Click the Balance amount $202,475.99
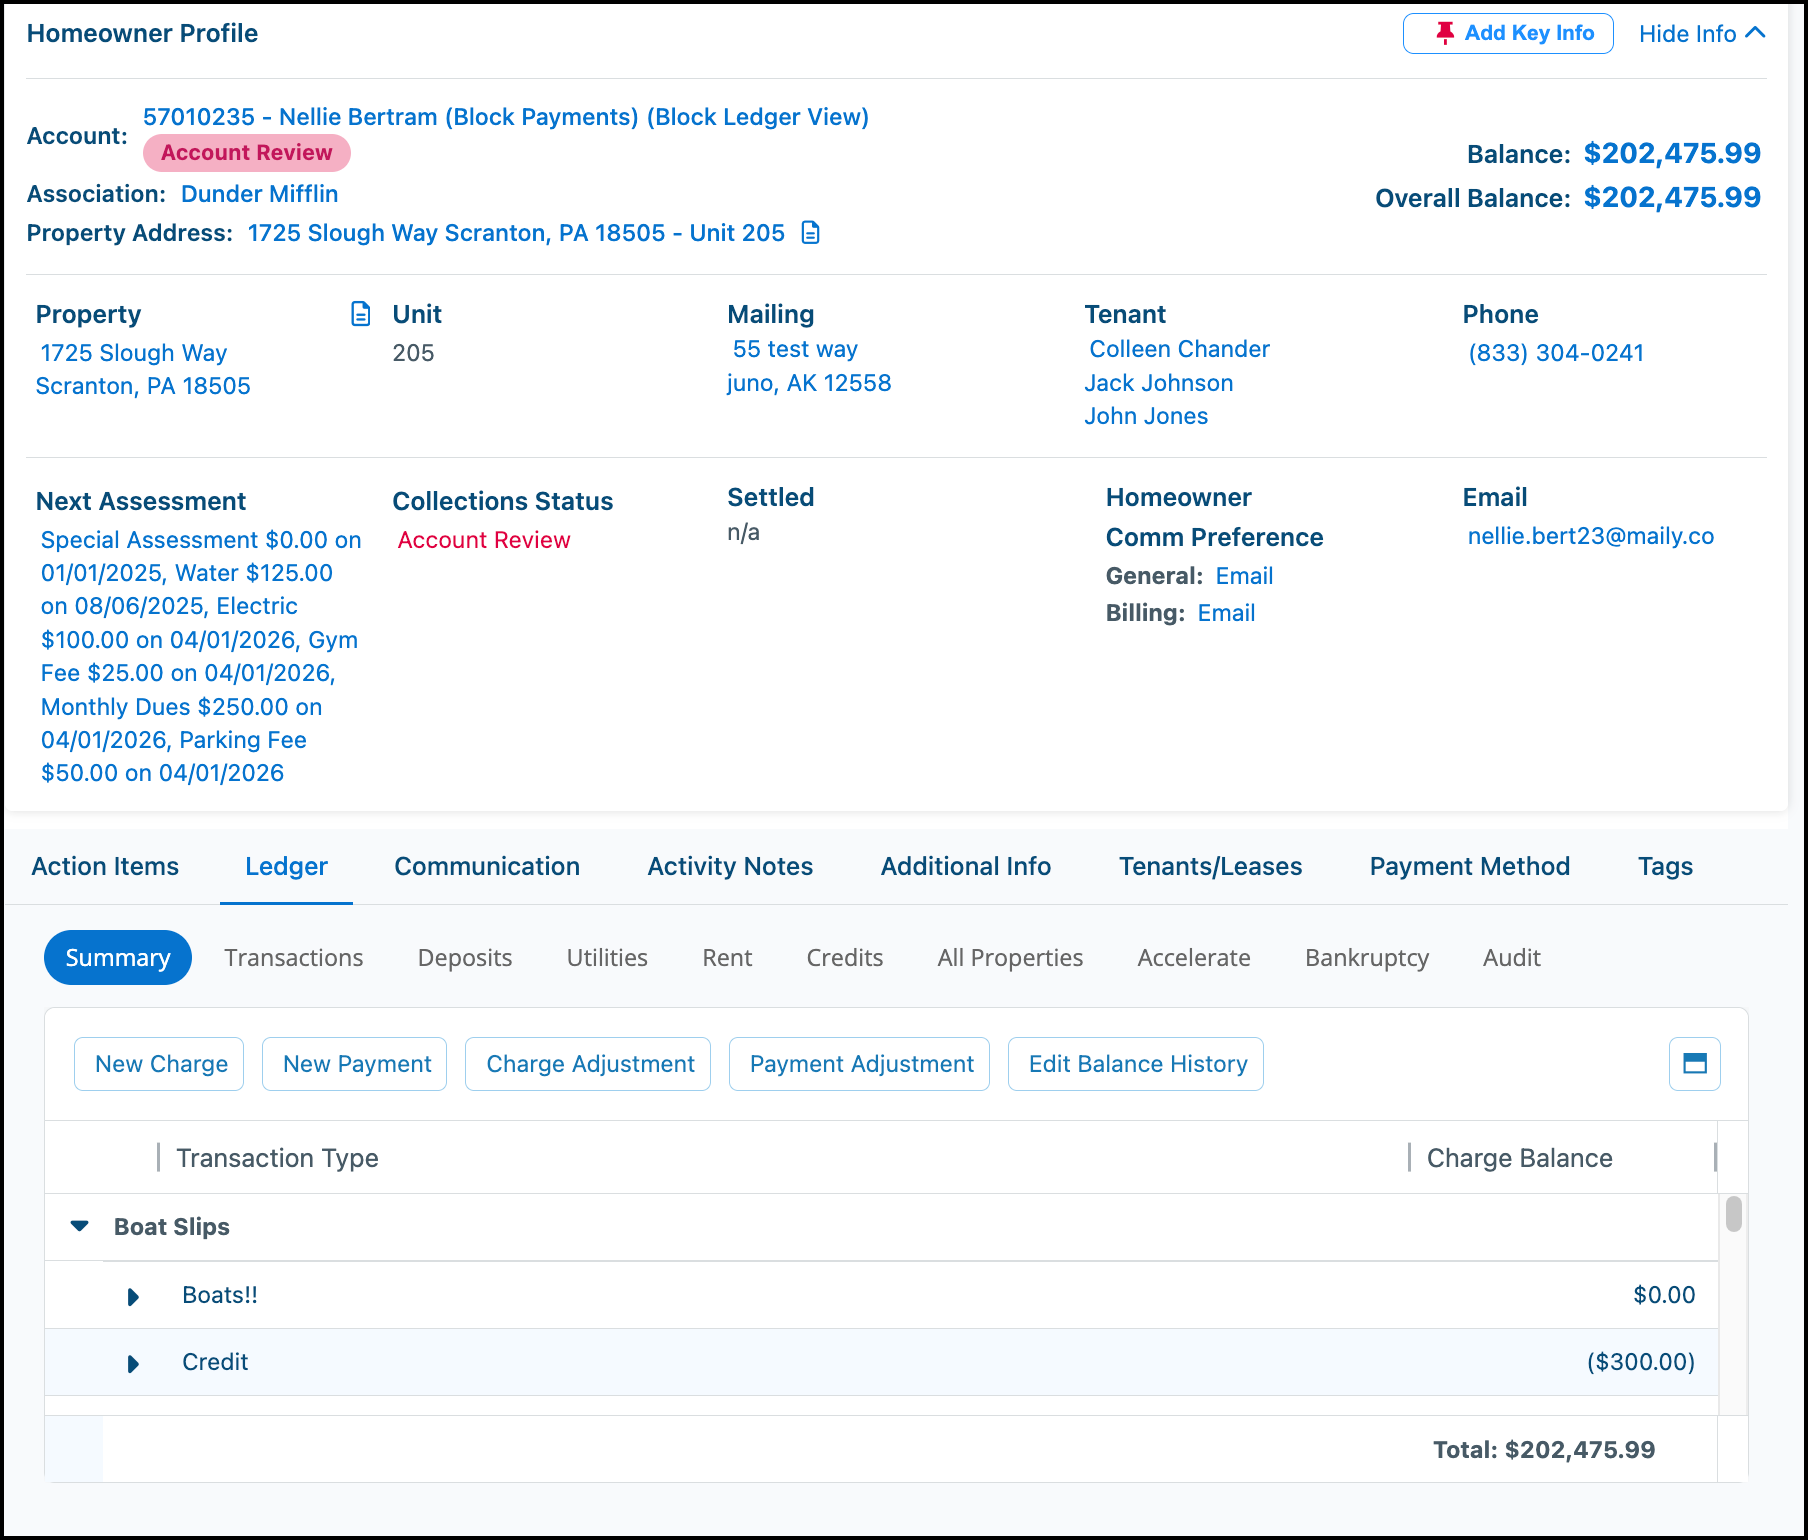This screenshot has width=1808, height=1540. point(1672,153)
